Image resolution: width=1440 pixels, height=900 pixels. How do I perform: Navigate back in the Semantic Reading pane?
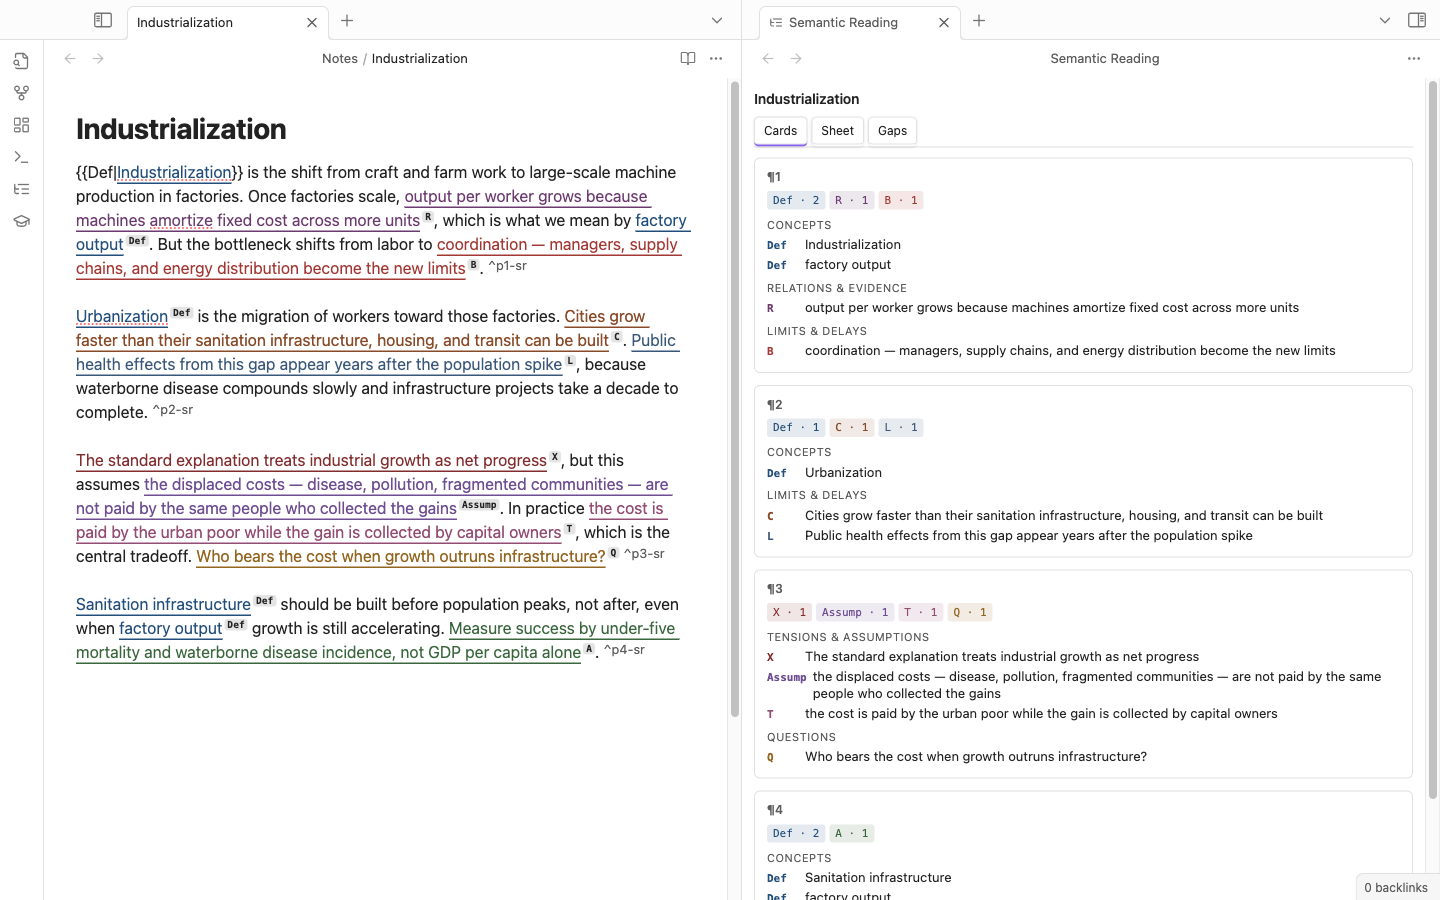click(x=768, y=59)
